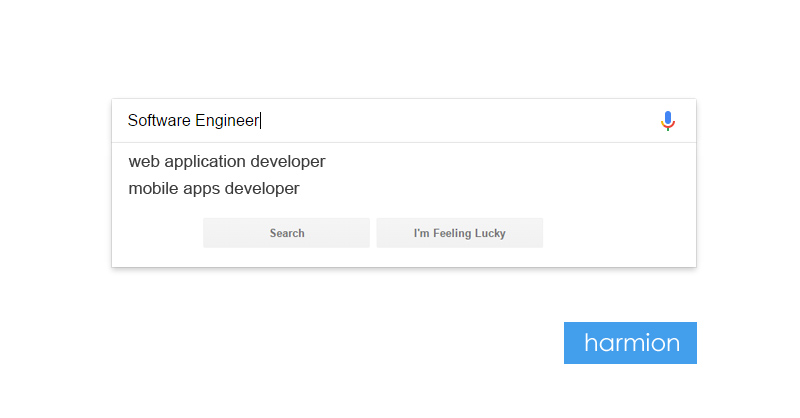Click the harmion logo badge
Screen dimensions: 800x418
click(x=630, y=343)
